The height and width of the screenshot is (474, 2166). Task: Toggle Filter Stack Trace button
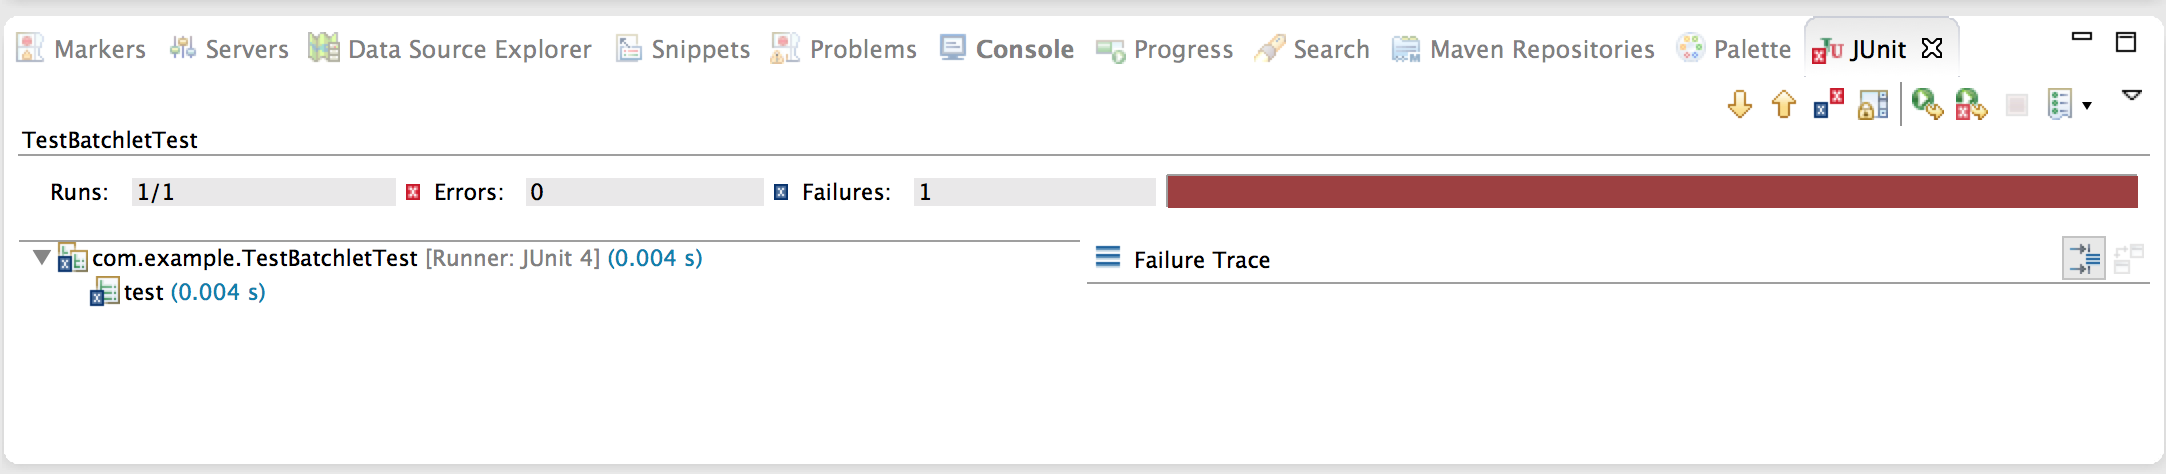click(x=2084, y=258)
